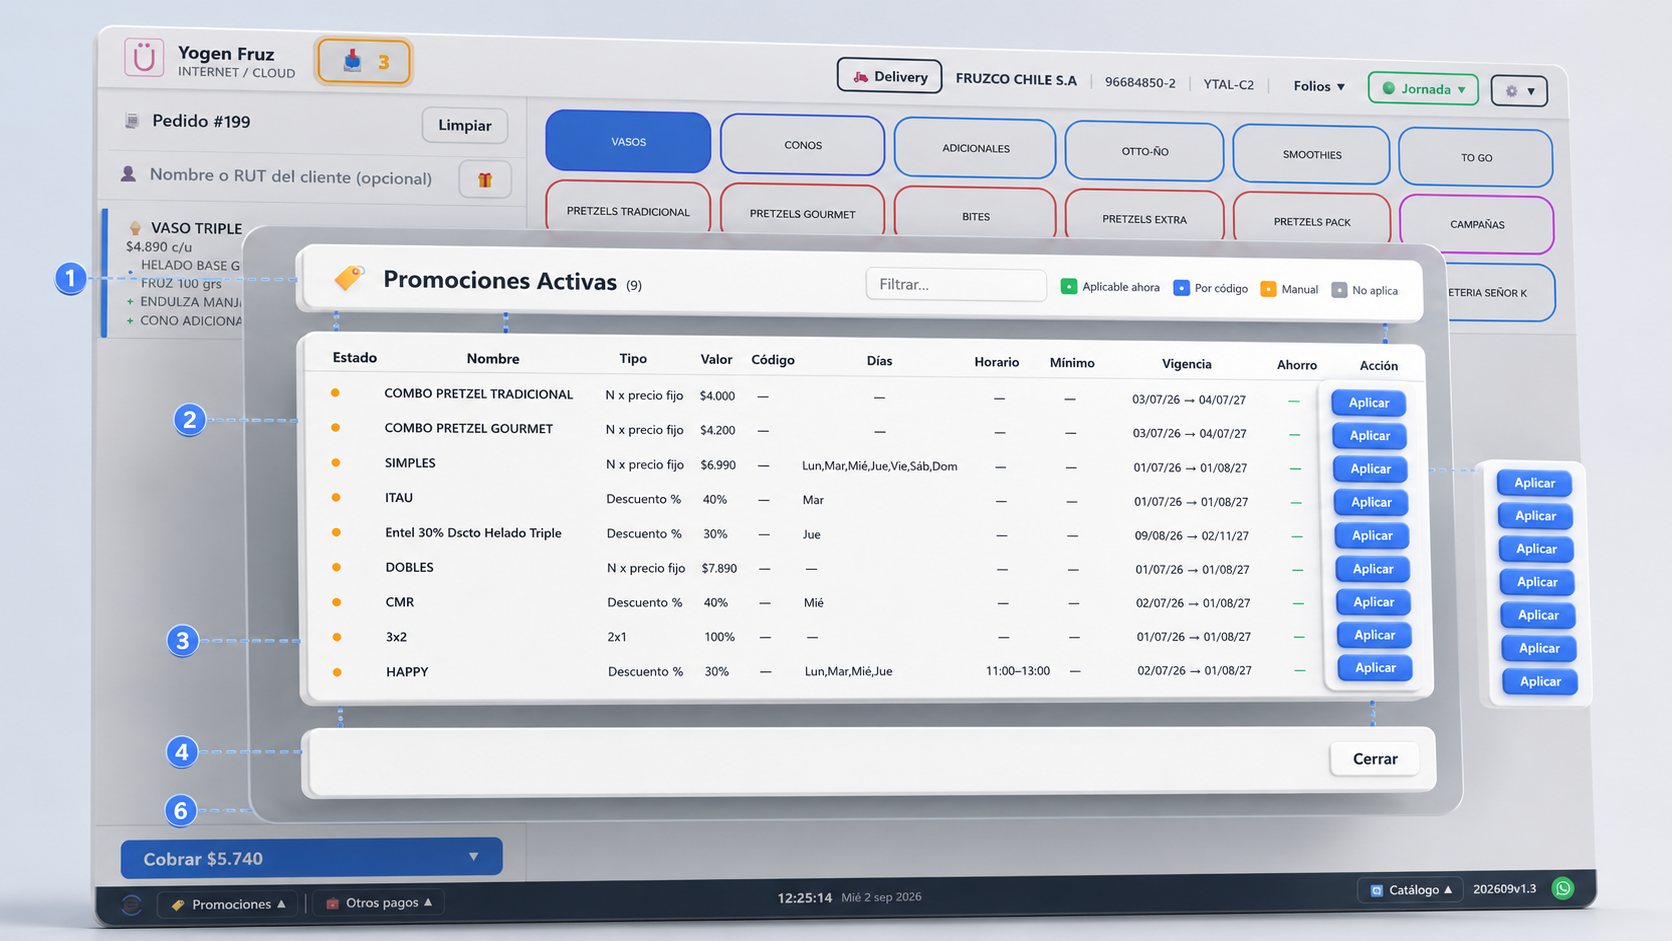This screenshot has height=941, width=1672.
Task: Click the Vigencia column header
Action: point(1187,364)
